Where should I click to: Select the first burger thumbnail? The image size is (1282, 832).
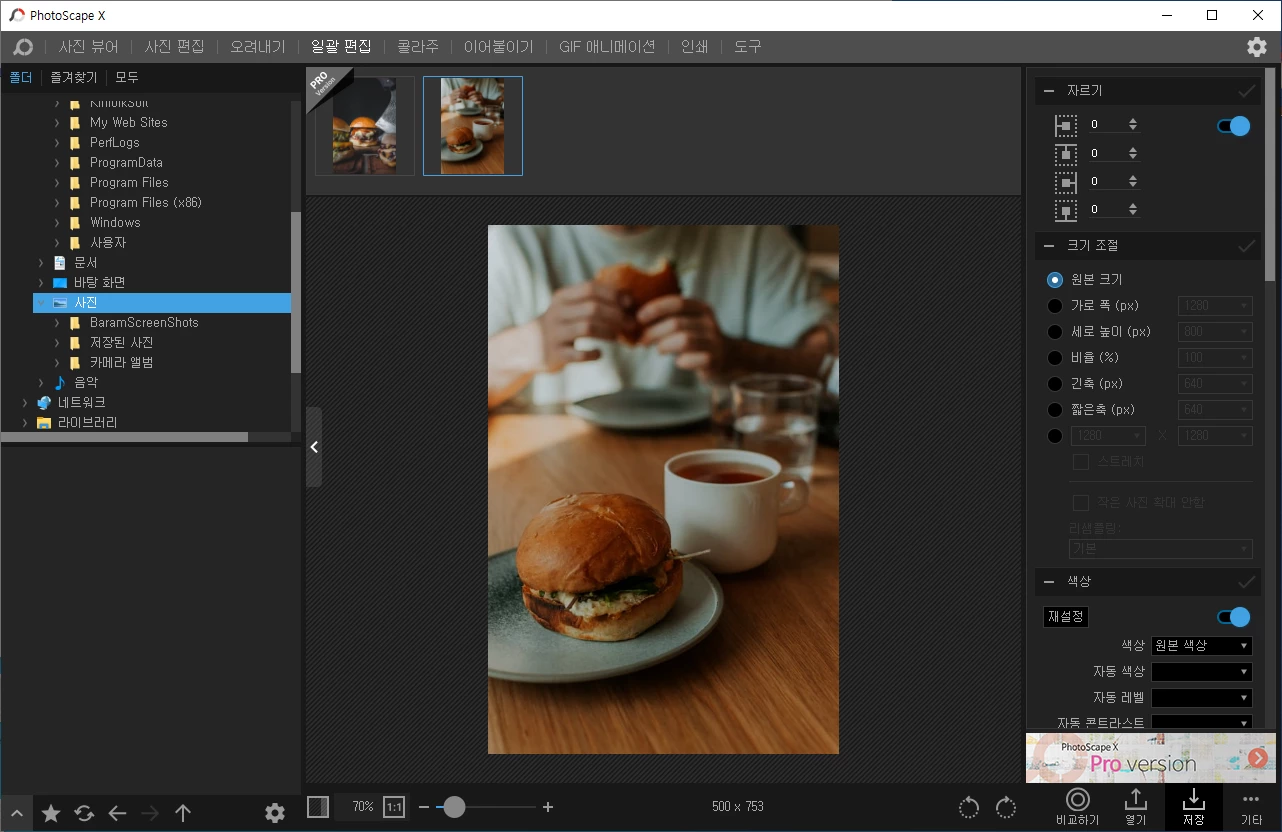364,126
